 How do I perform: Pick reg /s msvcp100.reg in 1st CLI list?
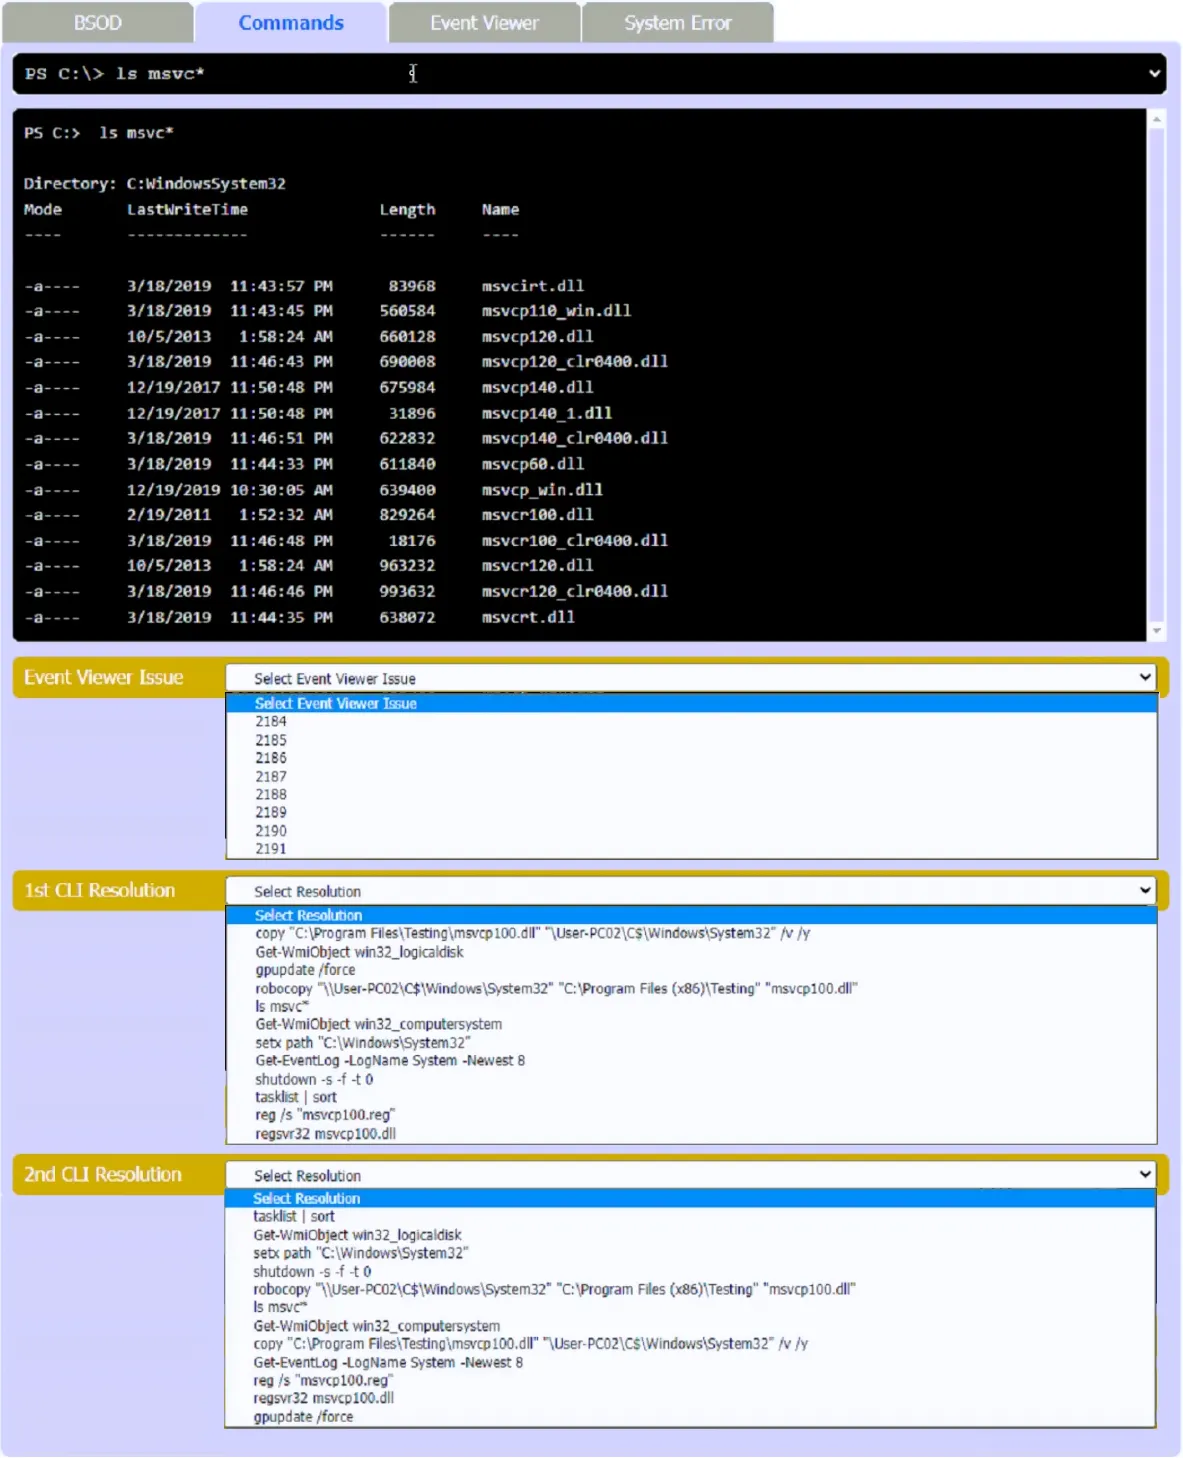pos(691,1115)
